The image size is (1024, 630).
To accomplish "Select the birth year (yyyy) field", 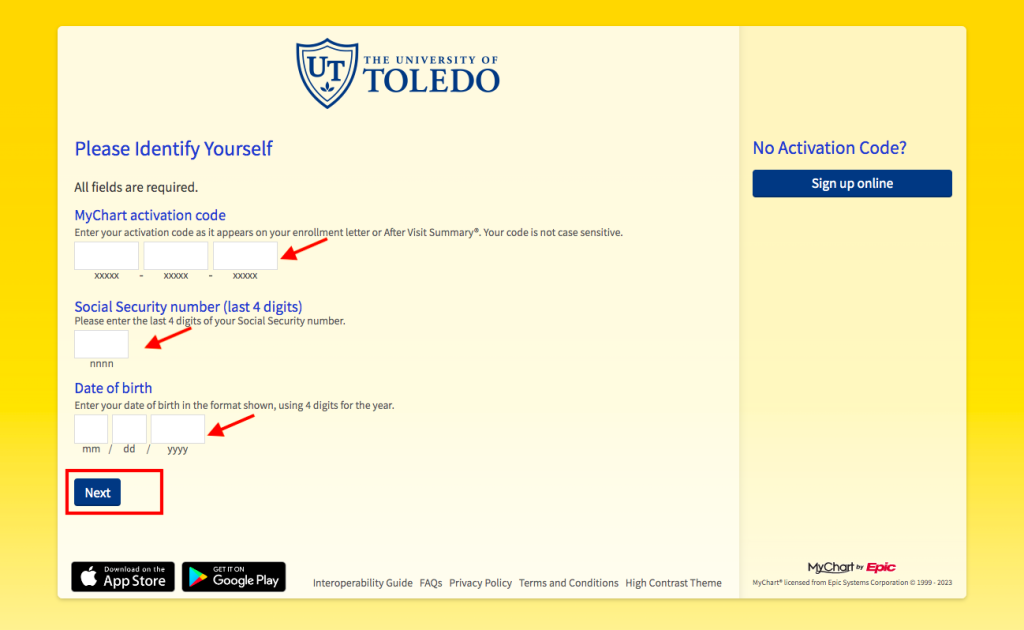I will pyautogui.click(x=178, y=429).
